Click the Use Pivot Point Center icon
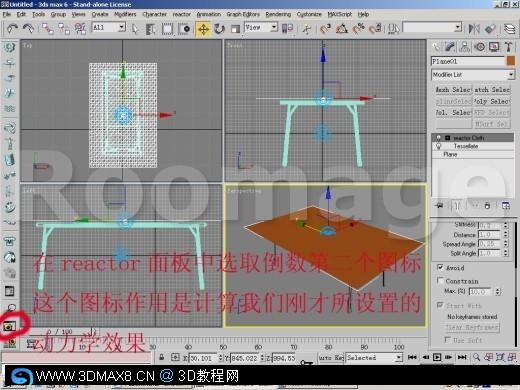520x390 pixels. [x=287, y=29]
